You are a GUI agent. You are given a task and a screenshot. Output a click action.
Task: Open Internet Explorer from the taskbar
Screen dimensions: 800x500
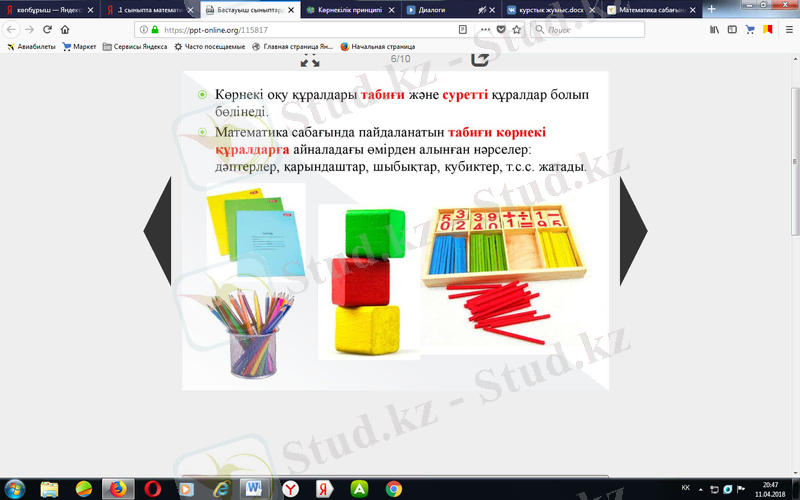point(221,489)
